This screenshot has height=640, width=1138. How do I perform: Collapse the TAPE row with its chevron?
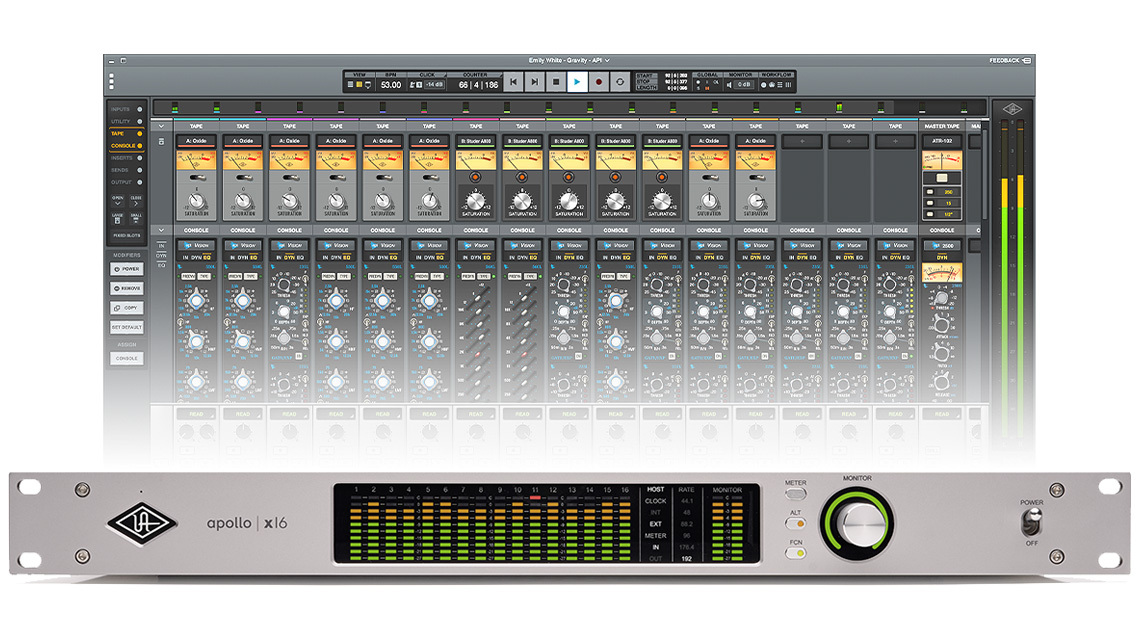(x=161, y=126)
